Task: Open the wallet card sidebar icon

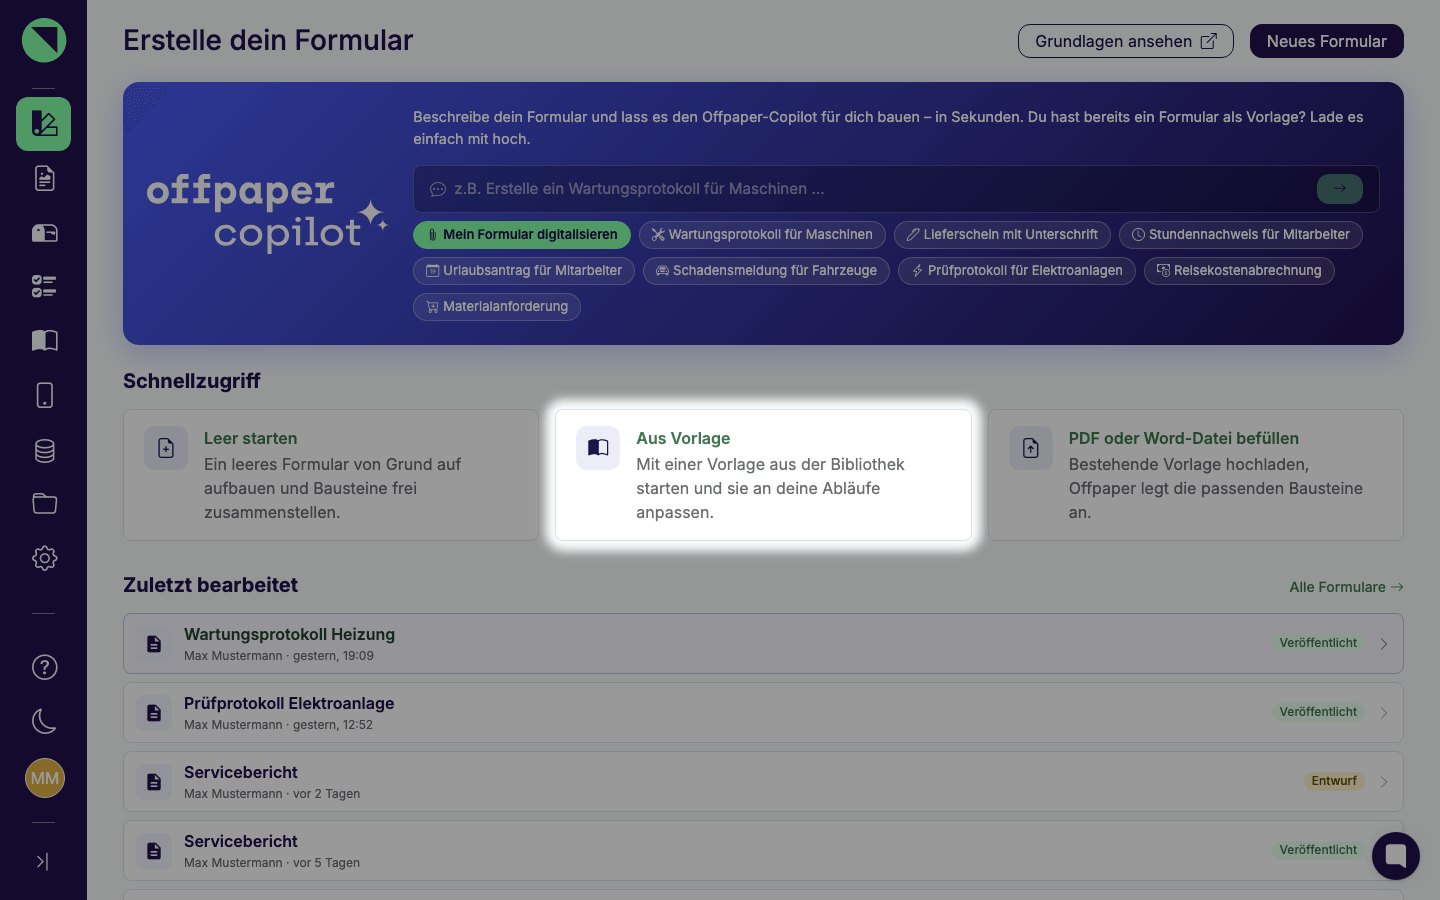Action: [44, 233]
